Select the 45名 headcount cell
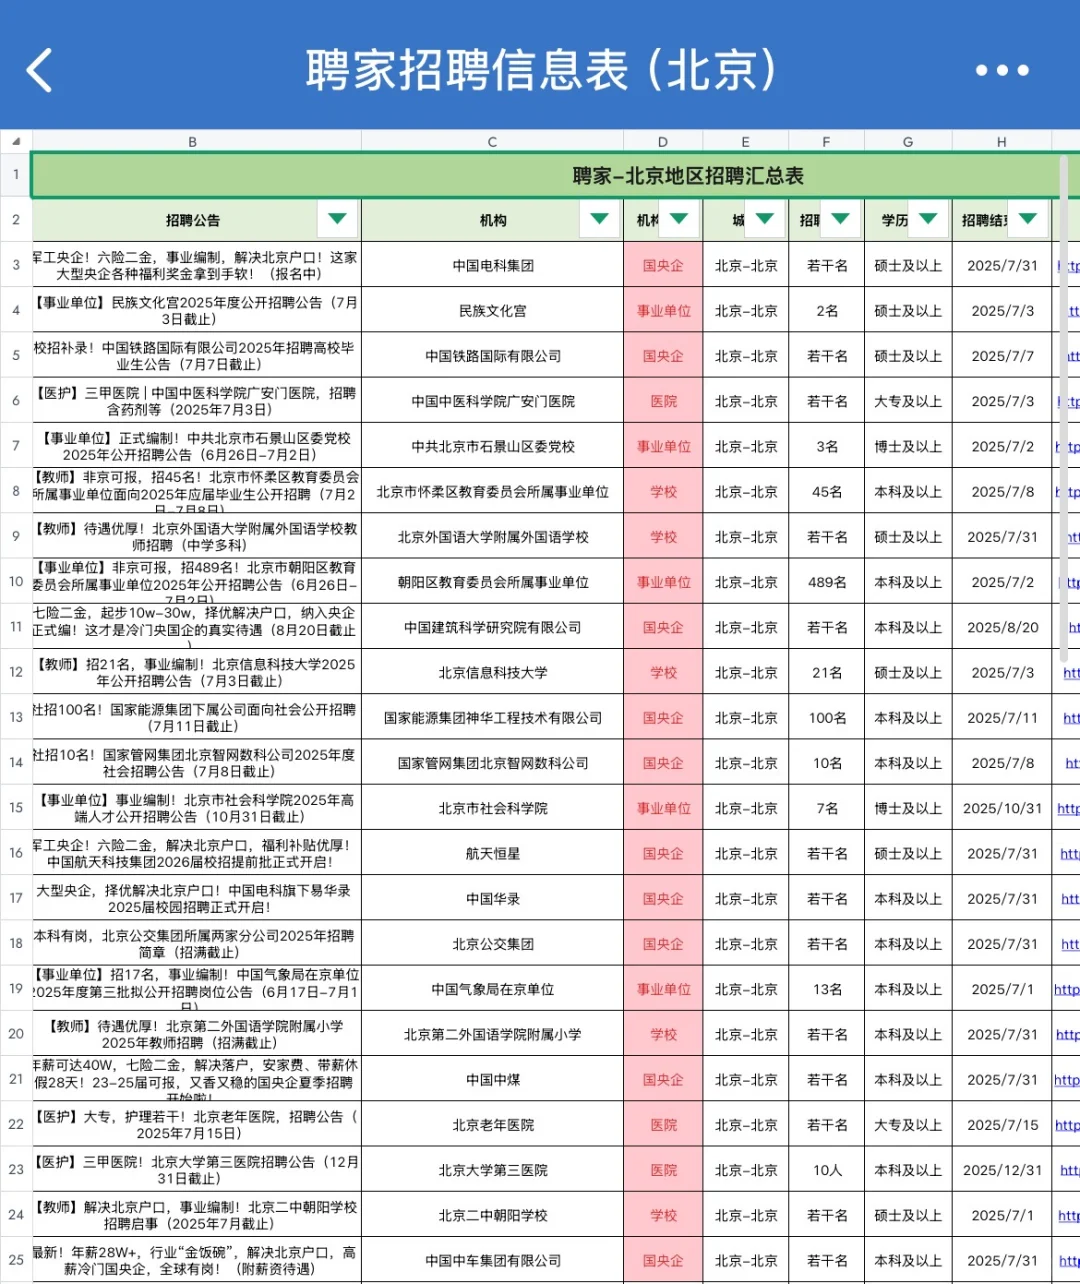Viewport: 1080px width, 1284px height. click(x=827, y=492)
